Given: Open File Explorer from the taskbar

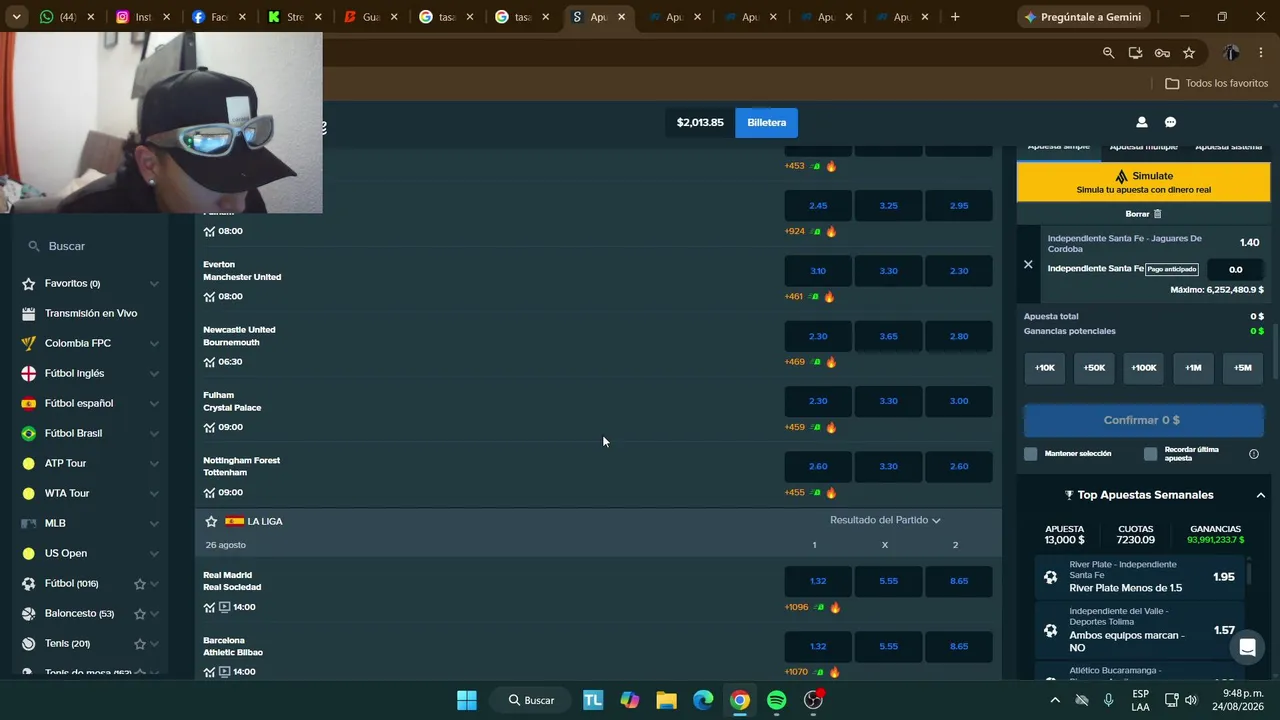Looking at the screenshot, I should click(666, 700).
